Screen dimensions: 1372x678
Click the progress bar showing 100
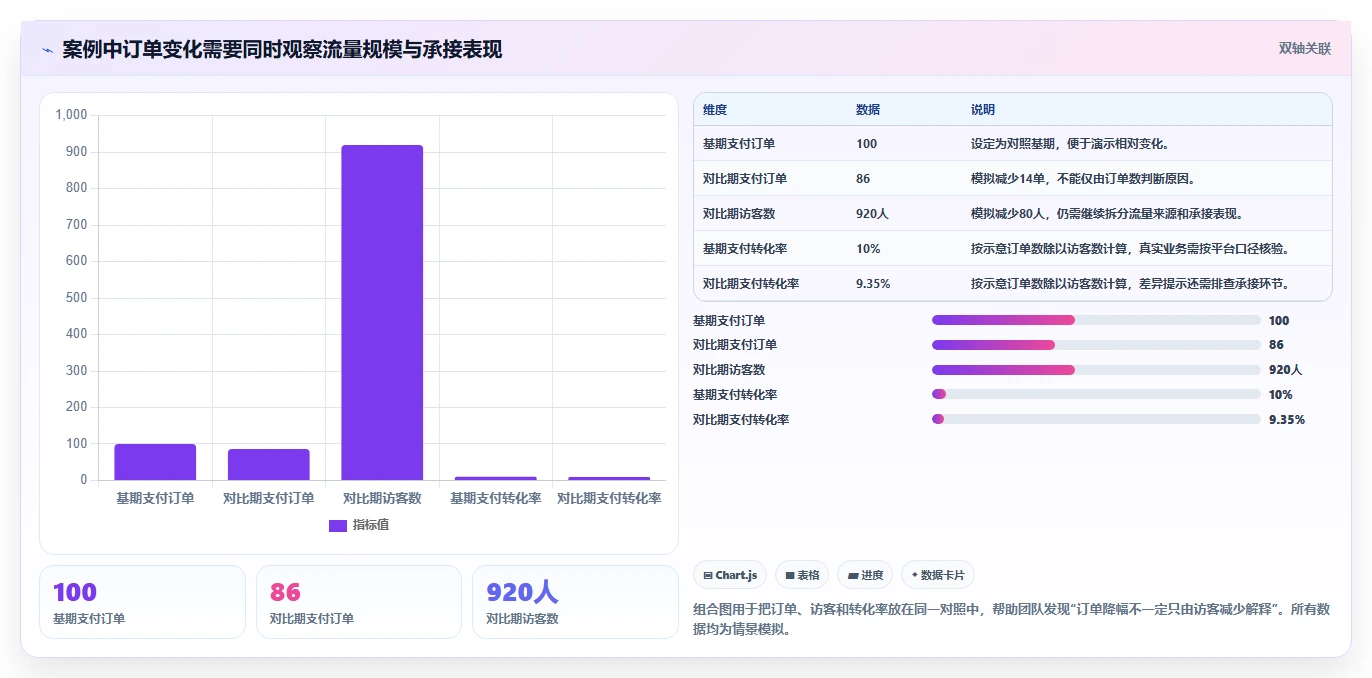pyautogui.click(x=1096, y=320)
